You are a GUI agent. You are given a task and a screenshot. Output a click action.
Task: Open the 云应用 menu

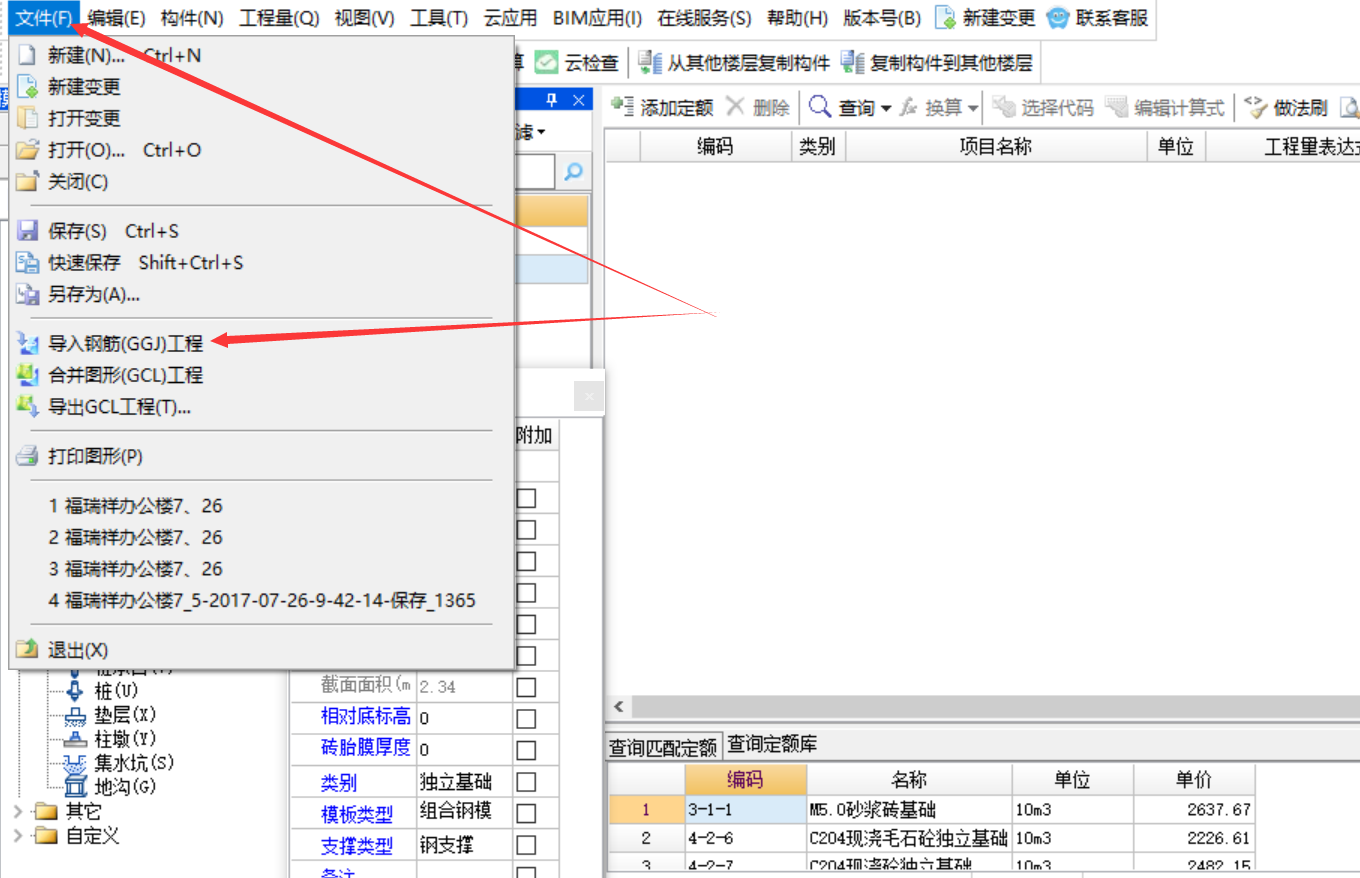(x=510, y=18)
